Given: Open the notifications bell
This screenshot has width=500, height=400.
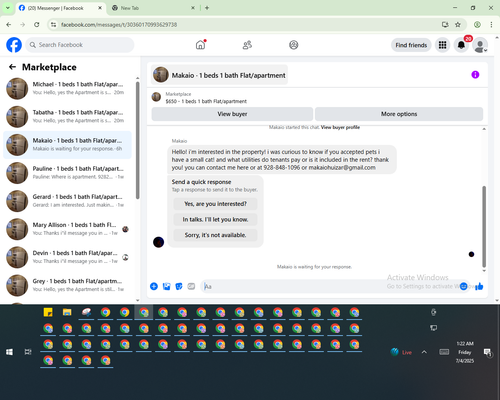Looking at the screenshot, I should 461,45.
